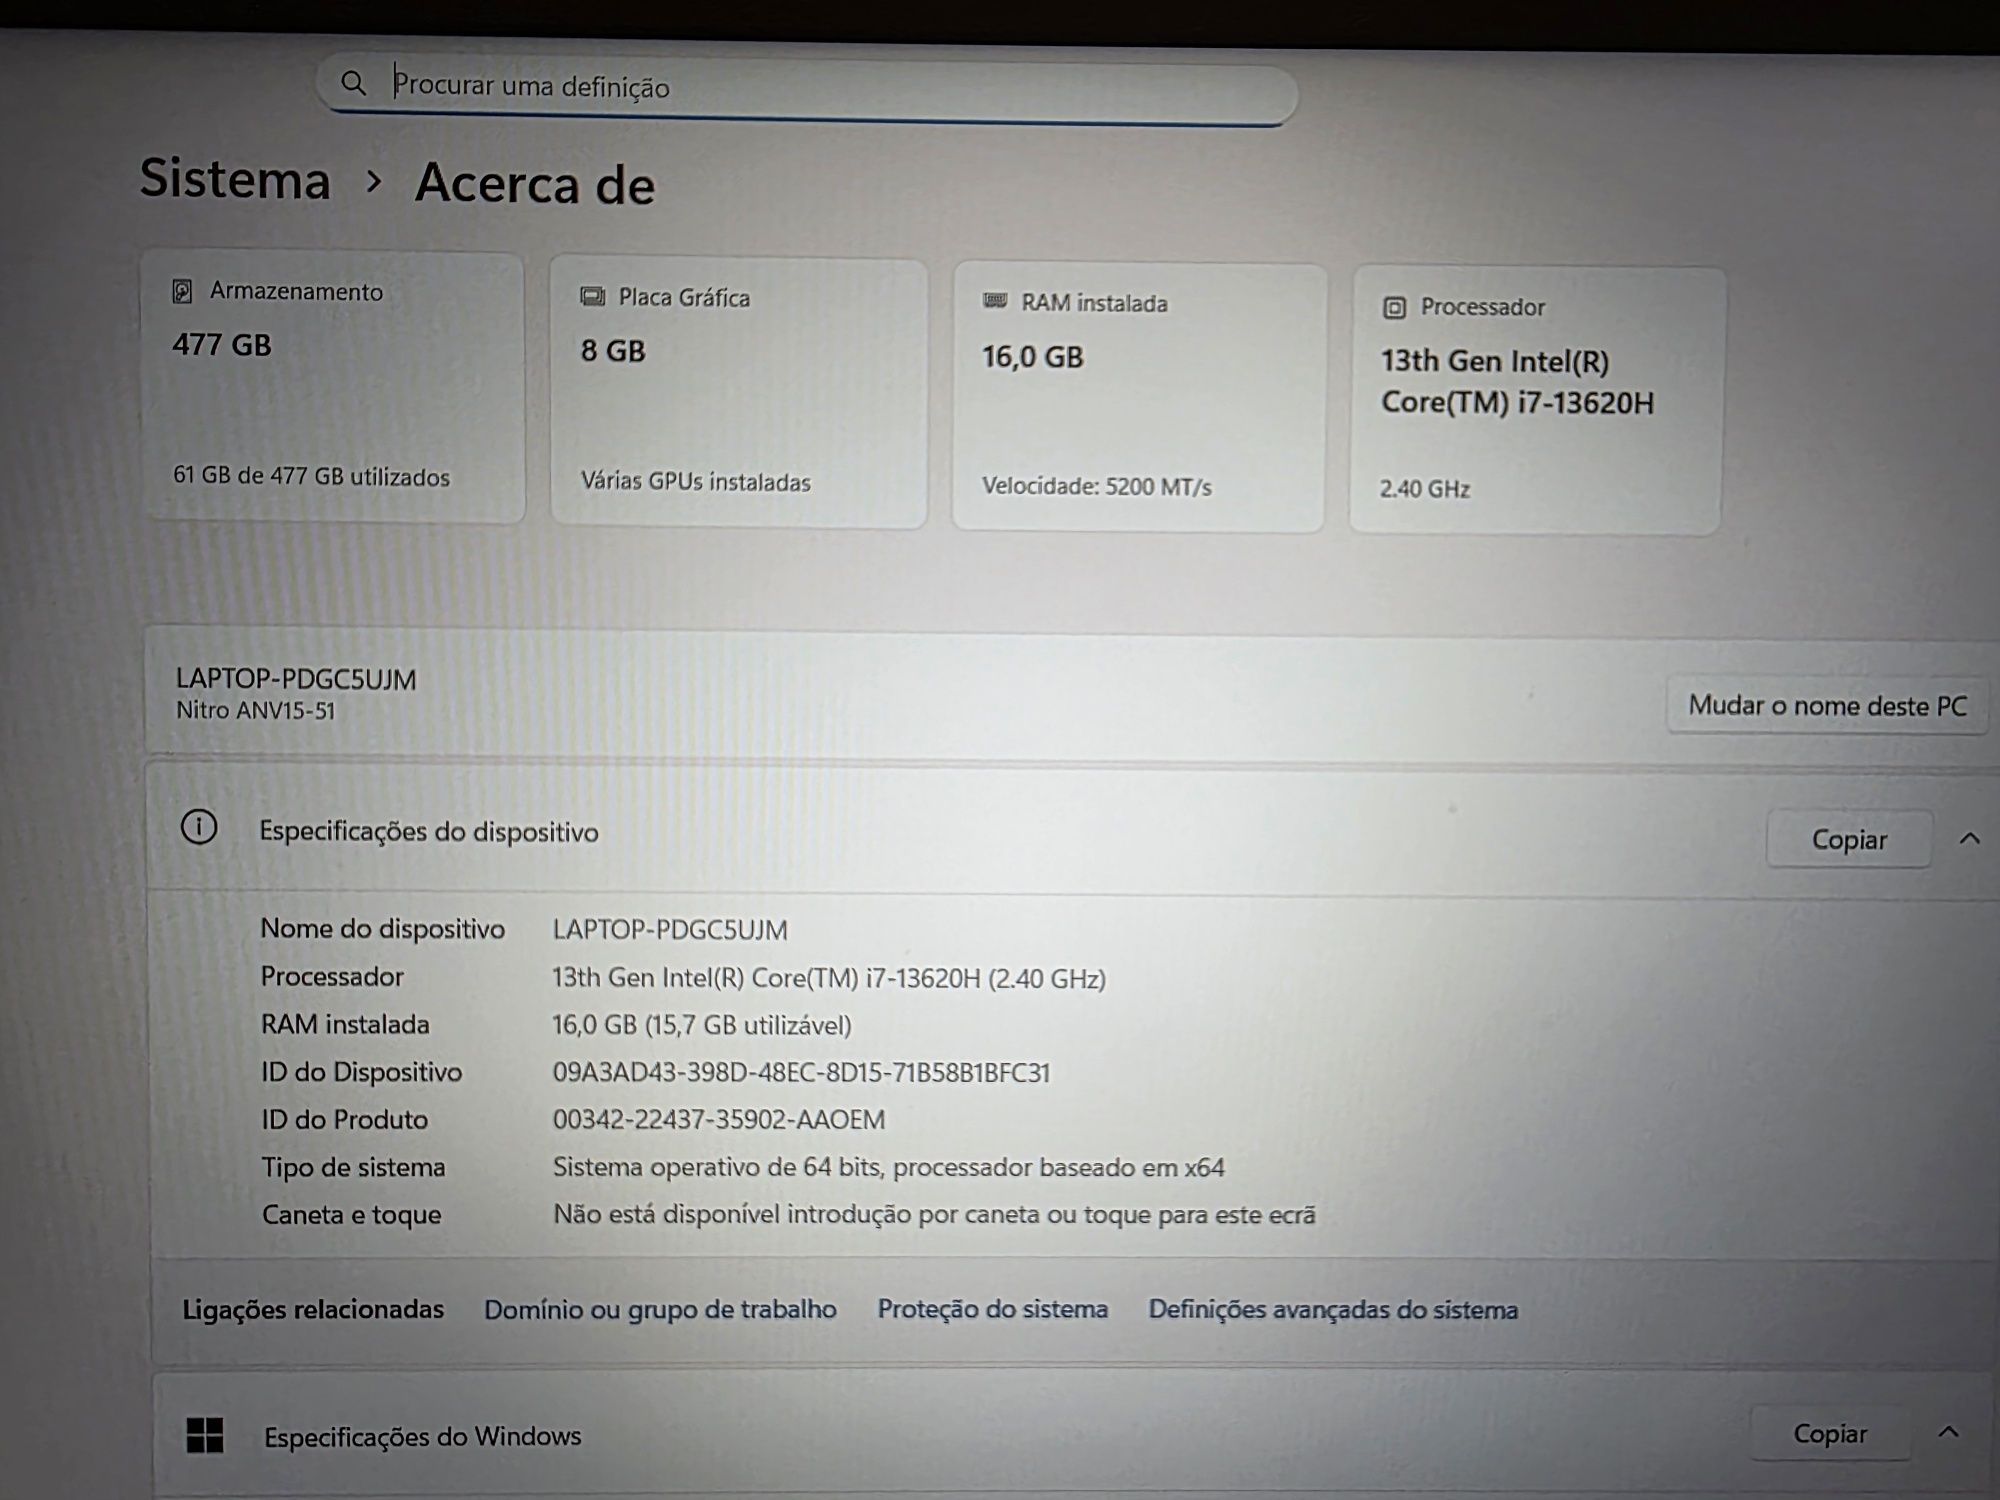
Task: Click the Caneta e toque label
Action: click(352, 1214)
